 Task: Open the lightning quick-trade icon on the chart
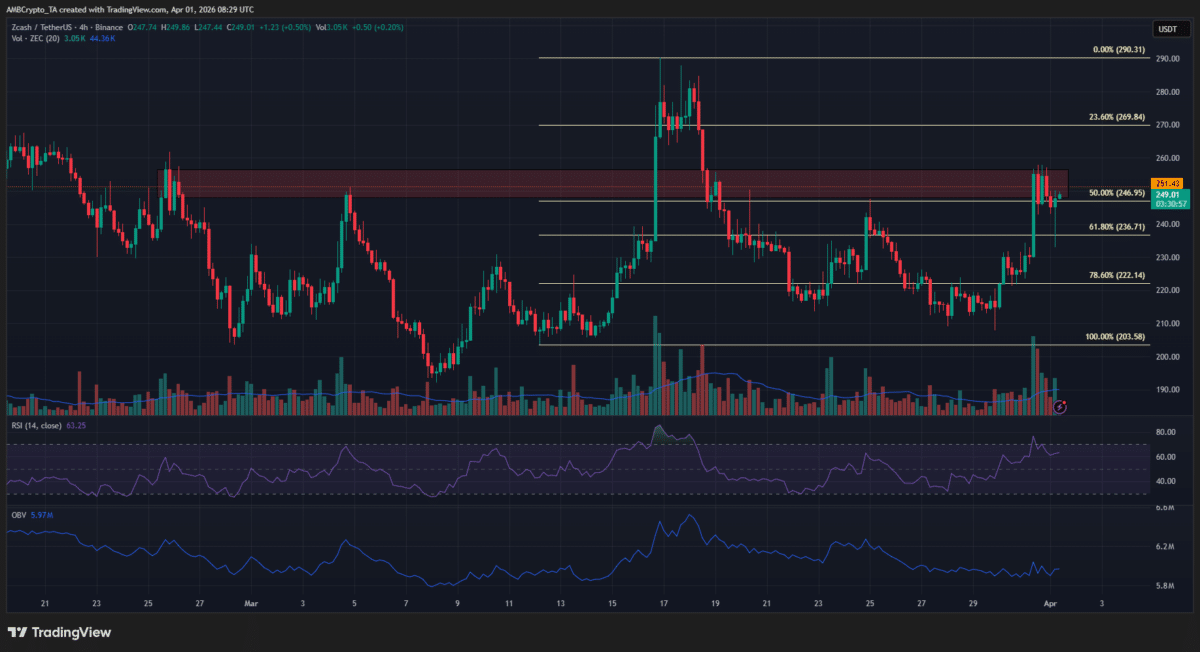tap(1060, 407)
